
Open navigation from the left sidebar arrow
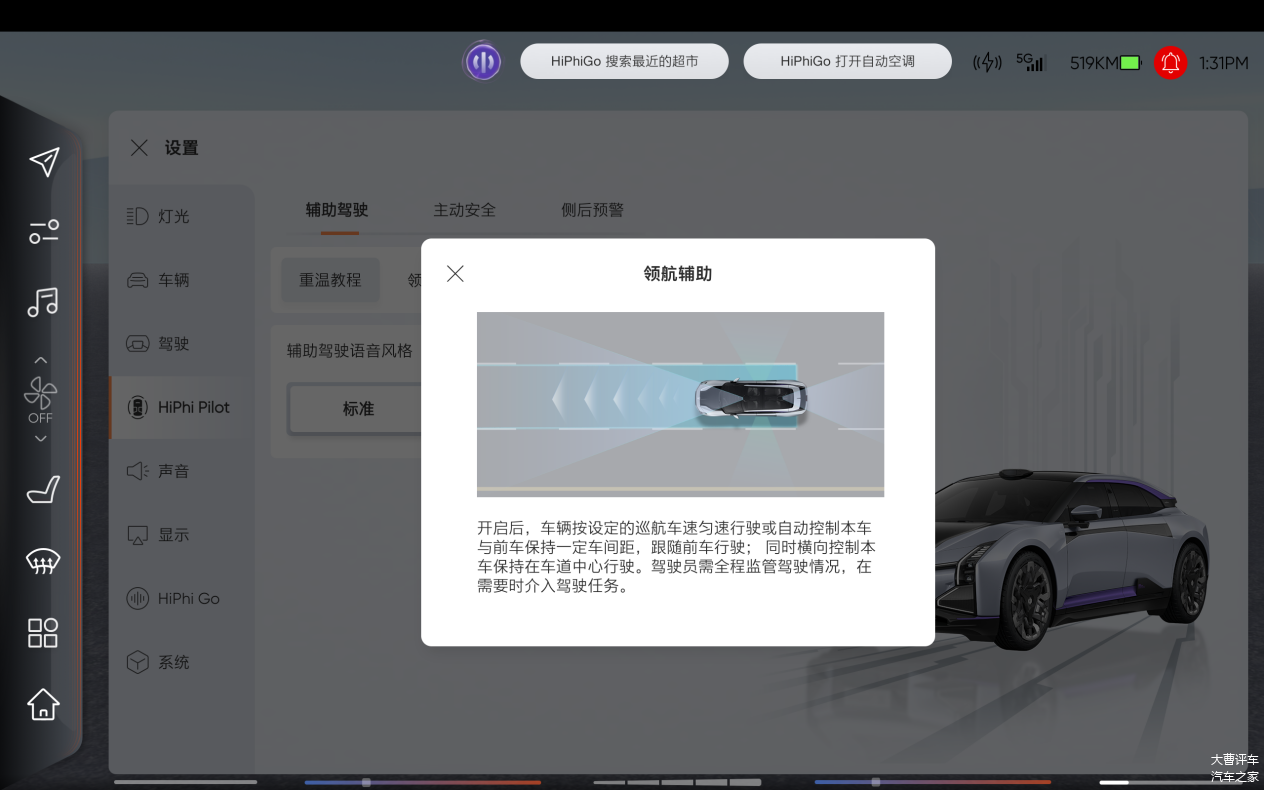[44, 162]
